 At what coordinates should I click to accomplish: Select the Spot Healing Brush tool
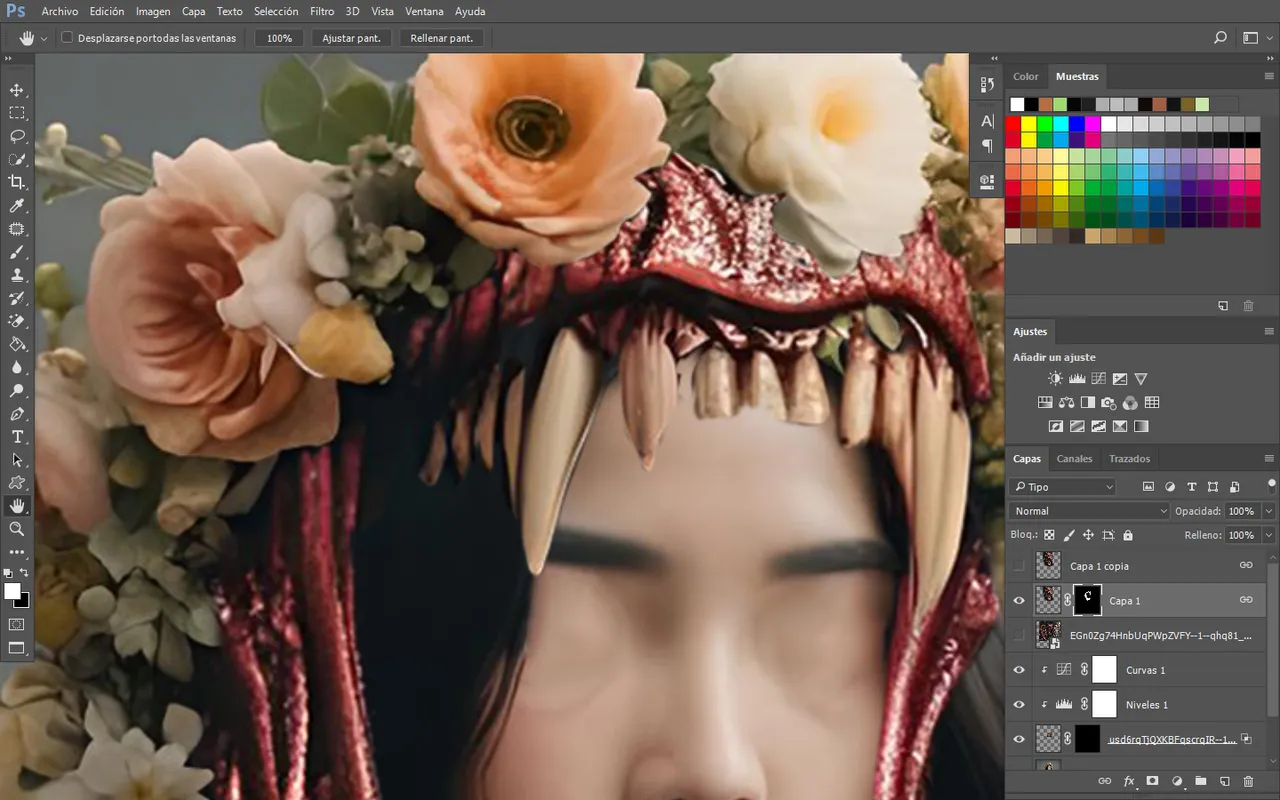click(17, 229)
